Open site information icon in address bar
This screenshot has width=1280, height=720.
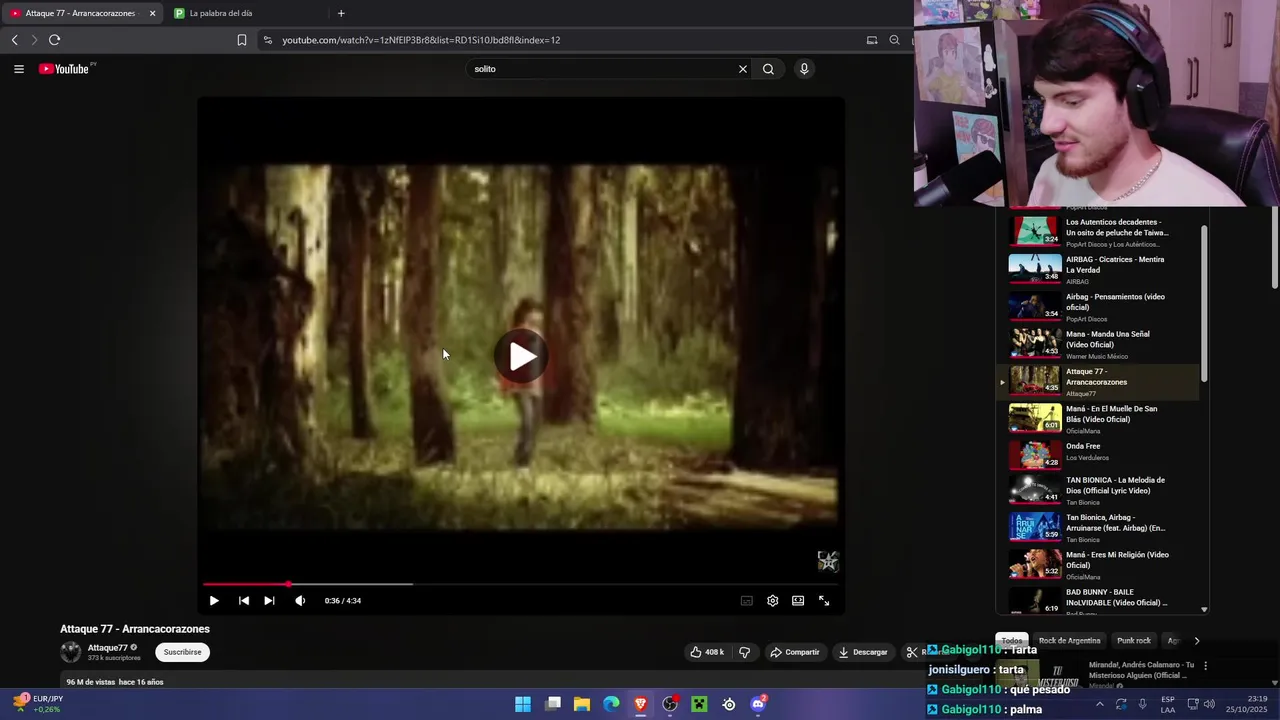coord(267,40)
